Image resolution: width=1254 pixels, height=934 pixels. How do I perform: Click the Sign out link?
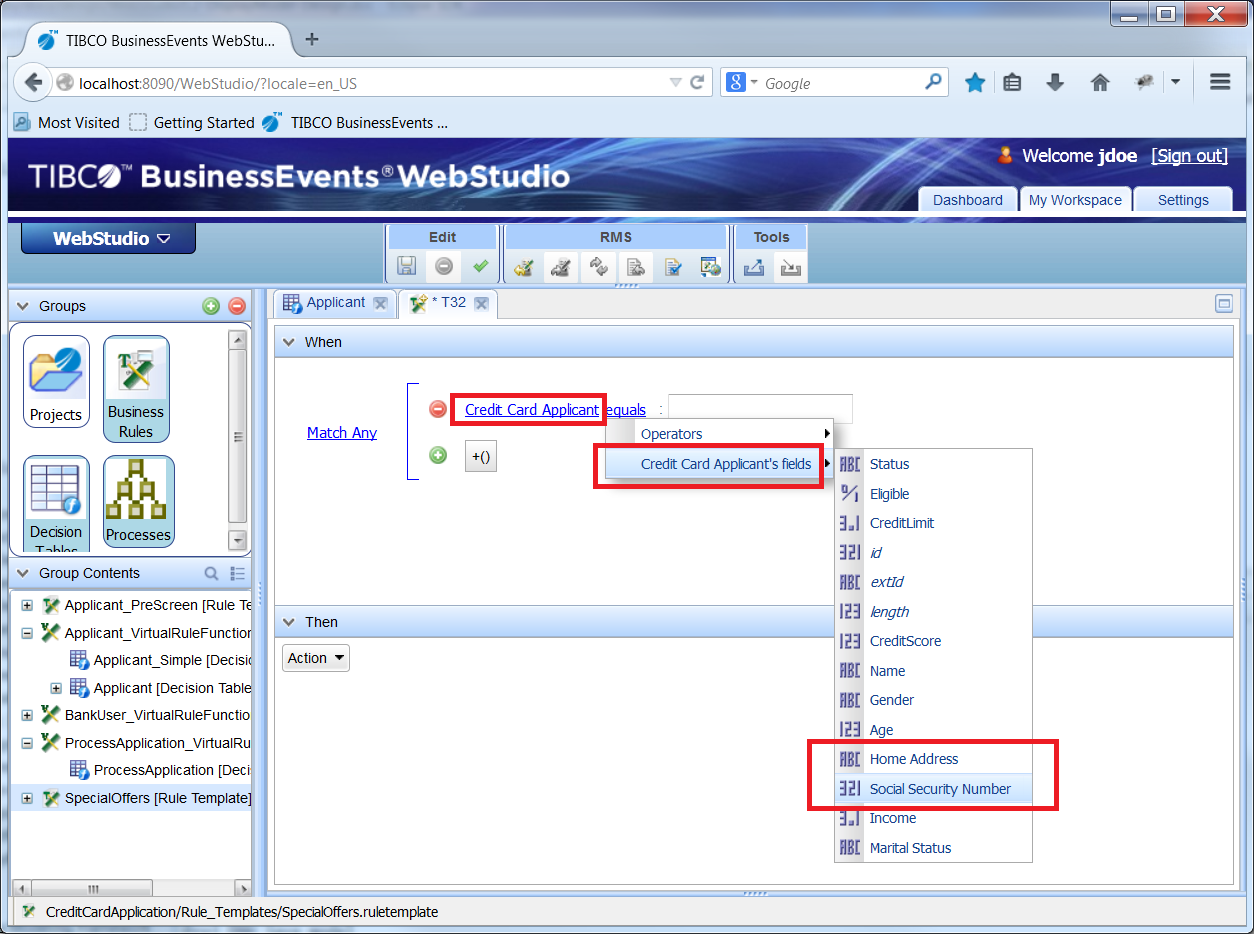click(1189, 156)
